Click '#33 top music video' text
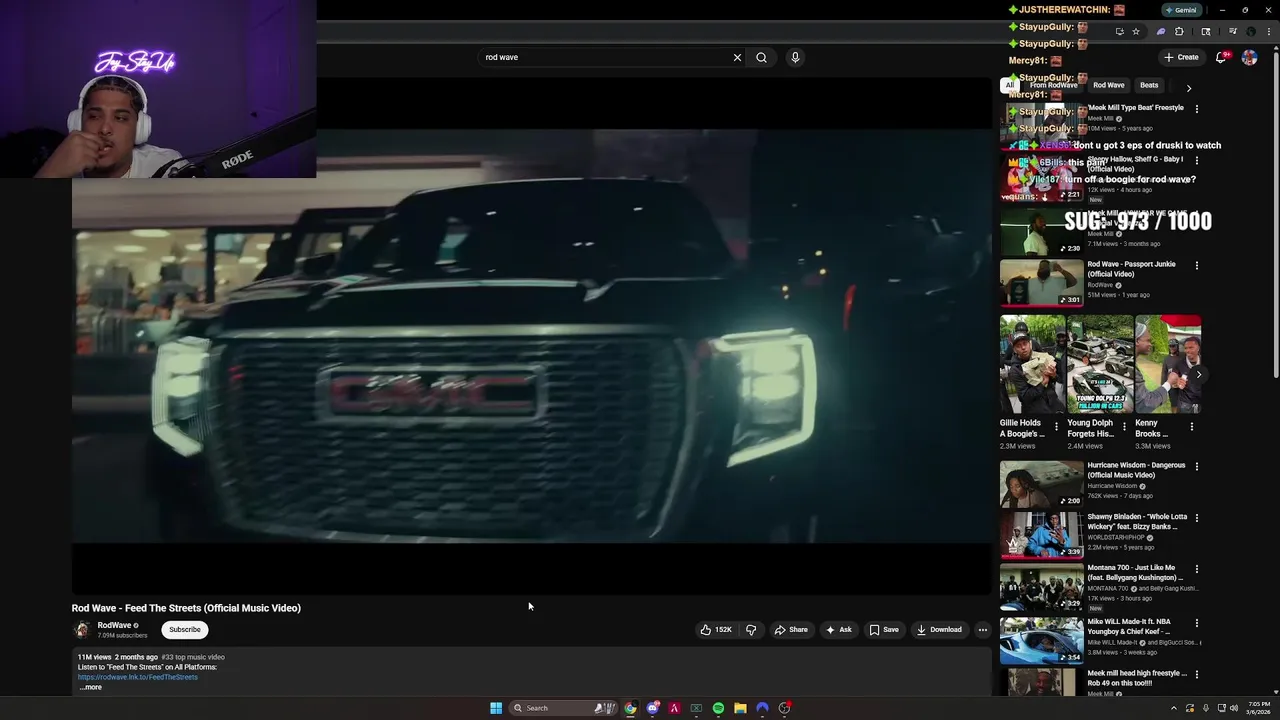Screen dimensions: 1280x720 193,657
